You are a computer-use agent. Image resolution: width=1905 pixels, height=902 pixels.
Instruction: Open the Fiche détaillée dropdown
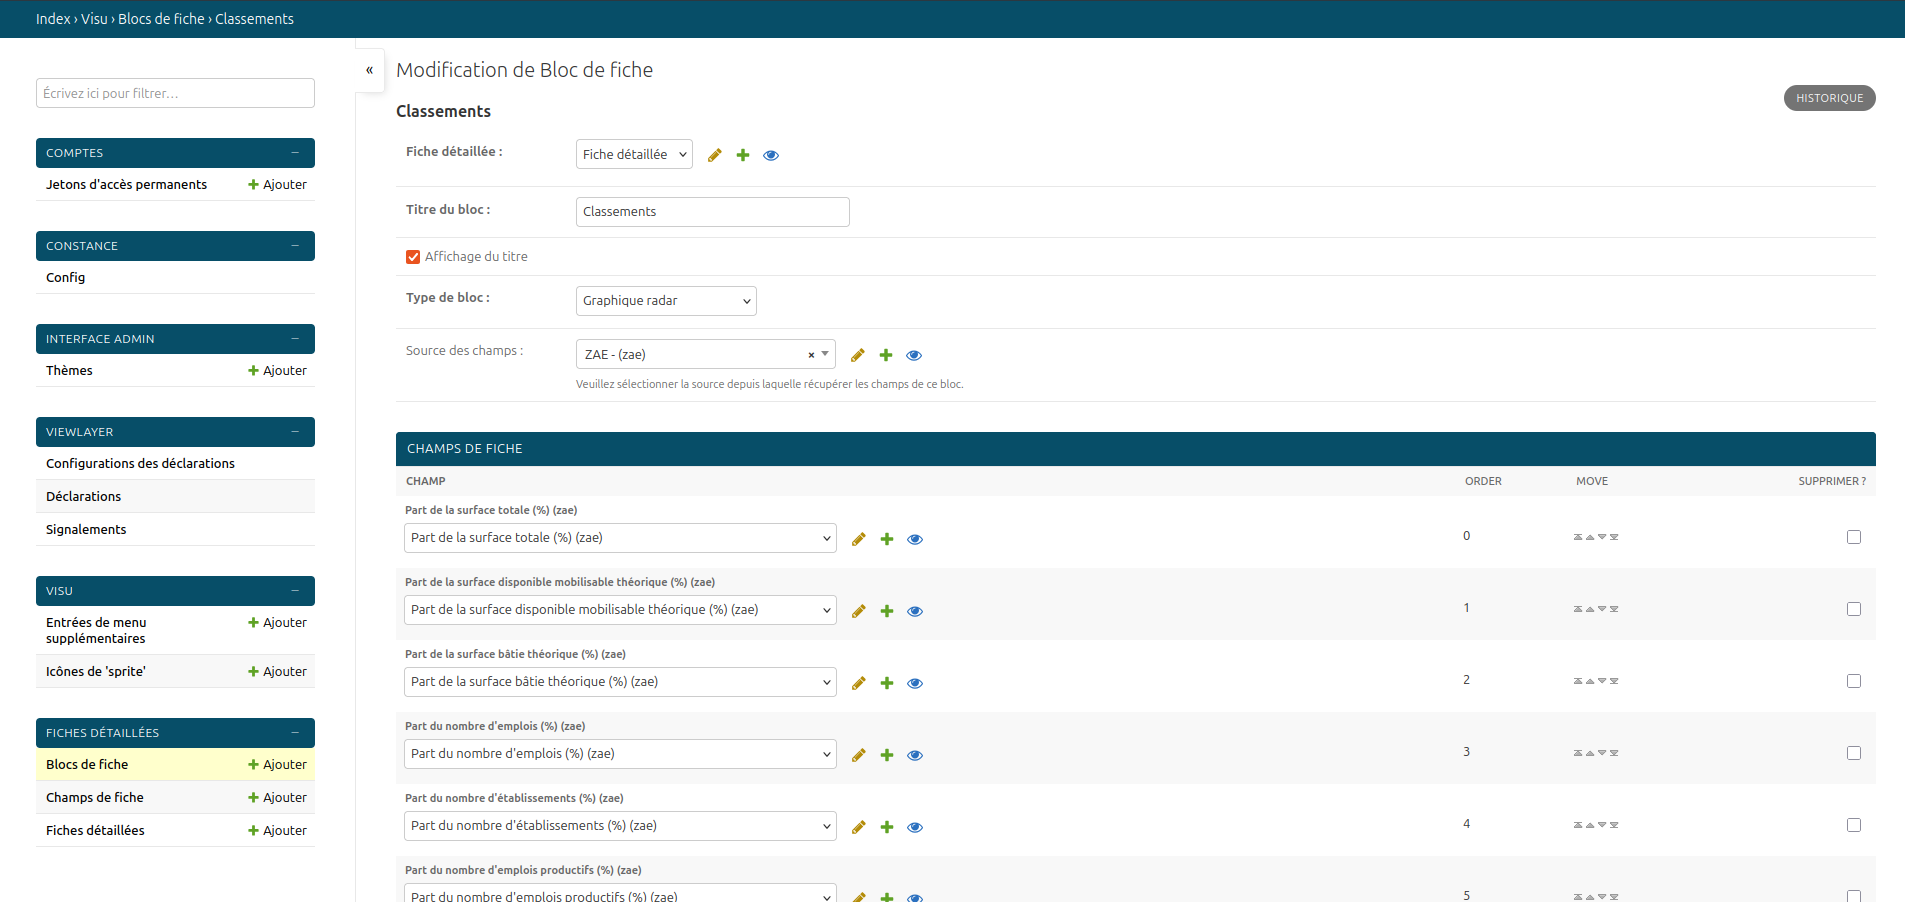pyautogui.click(x=634, y=154)
